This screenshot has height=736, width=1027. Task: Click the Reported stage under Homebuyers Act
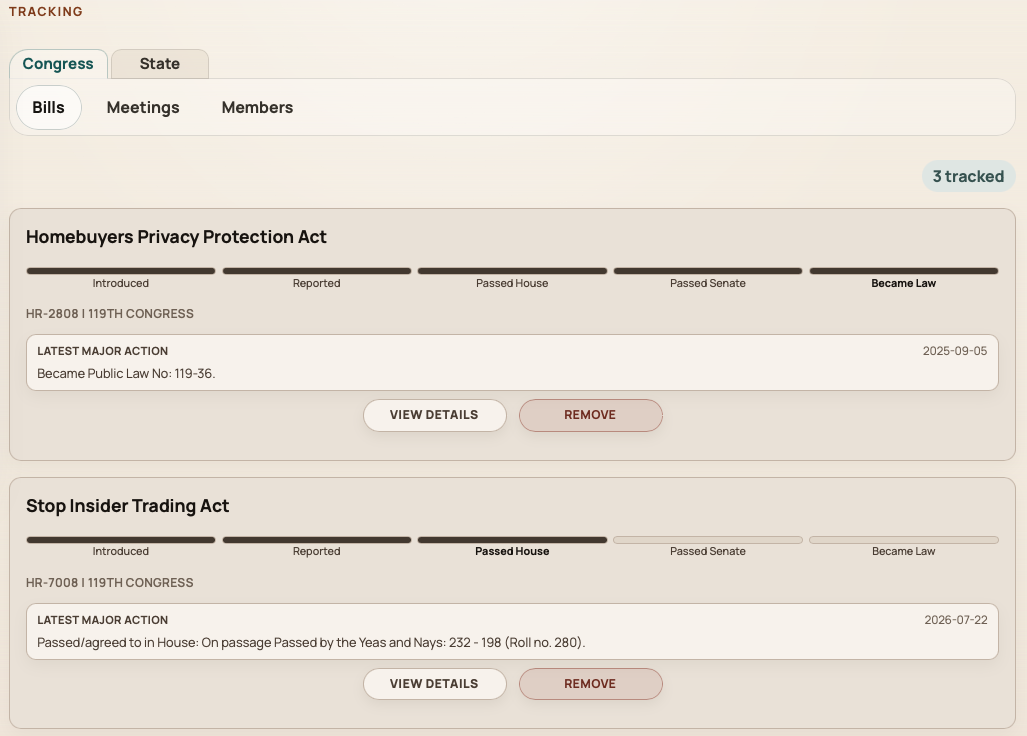(x=316, y=278)
